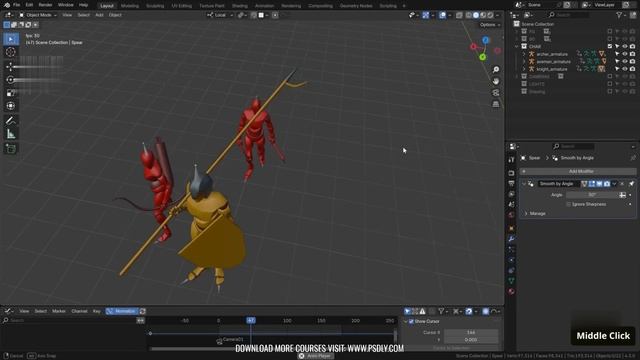Click Normalize button in timeline header

point(122,311)
